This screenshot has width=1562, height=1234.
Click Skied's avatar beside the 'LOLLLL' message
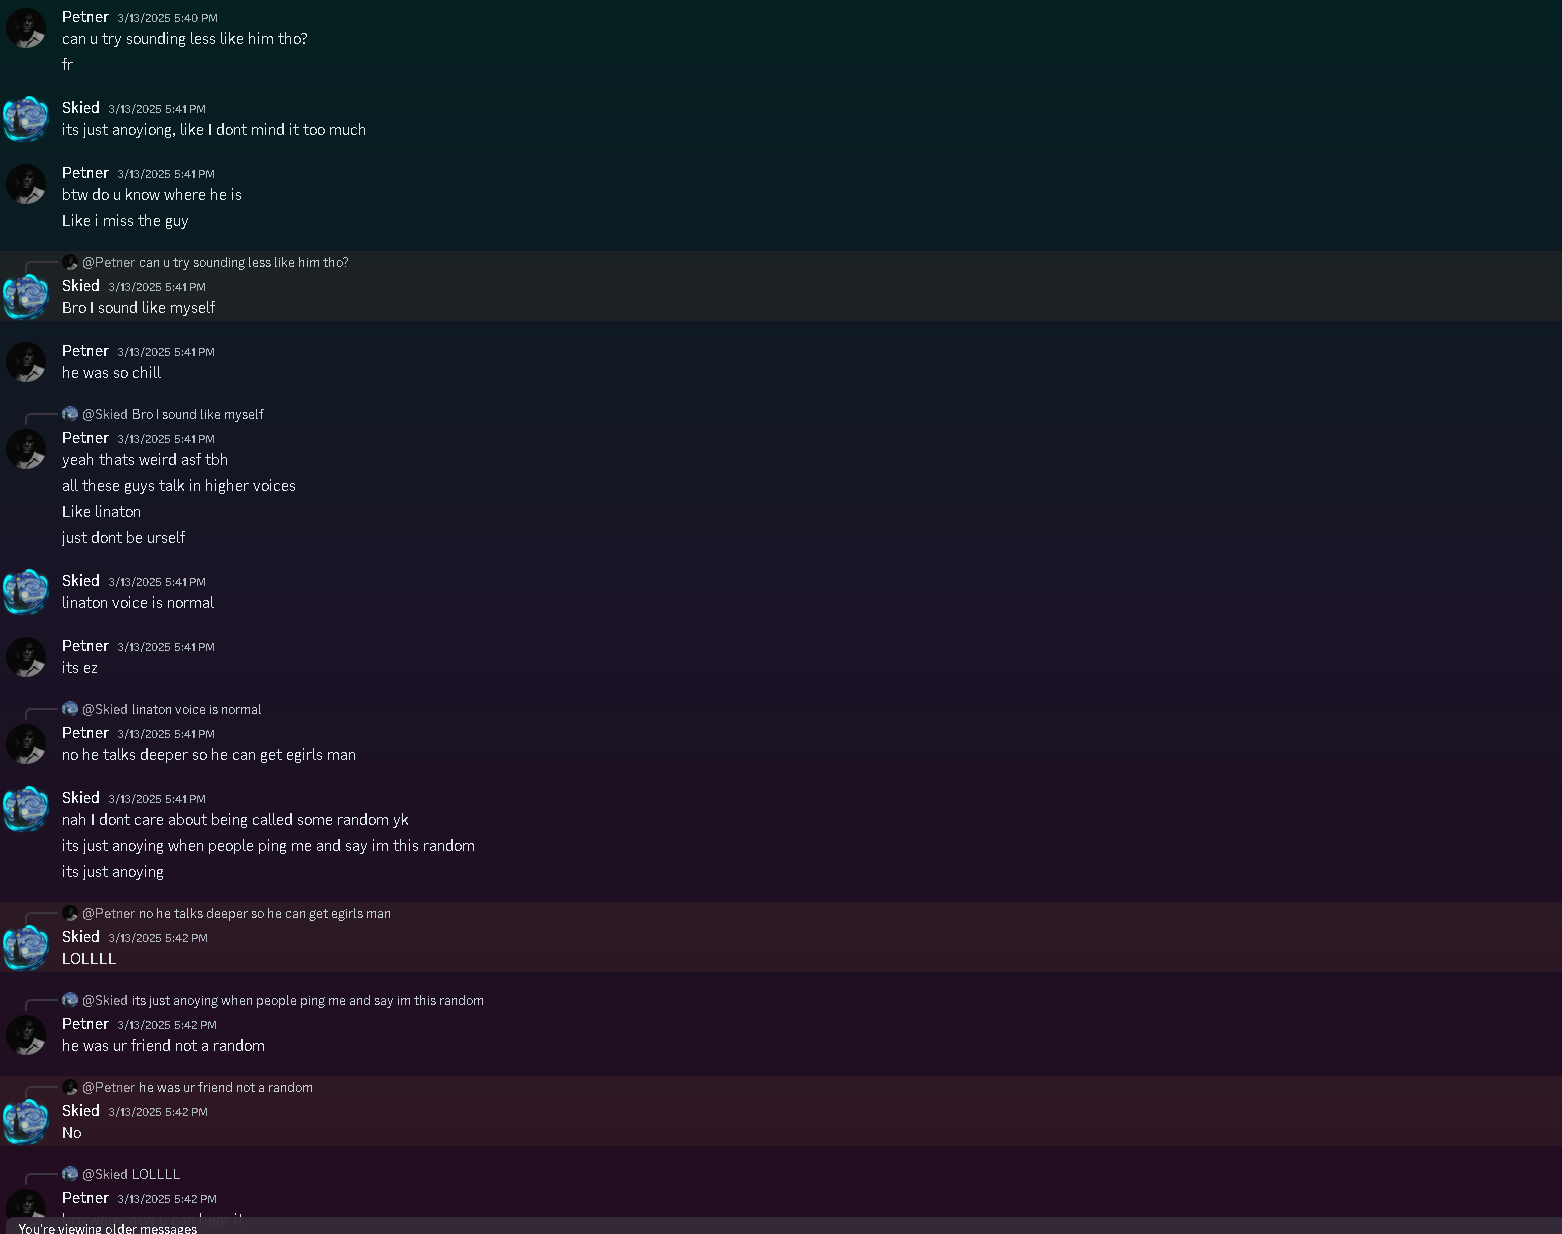(26, 948)
